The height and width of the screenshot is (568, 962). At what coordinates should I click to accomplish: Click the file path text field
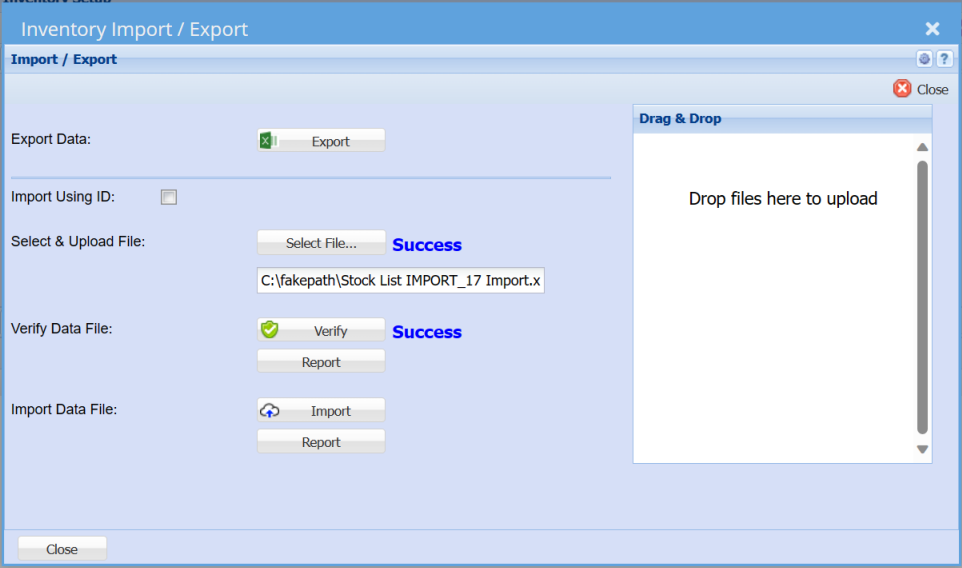click(401, 280)
